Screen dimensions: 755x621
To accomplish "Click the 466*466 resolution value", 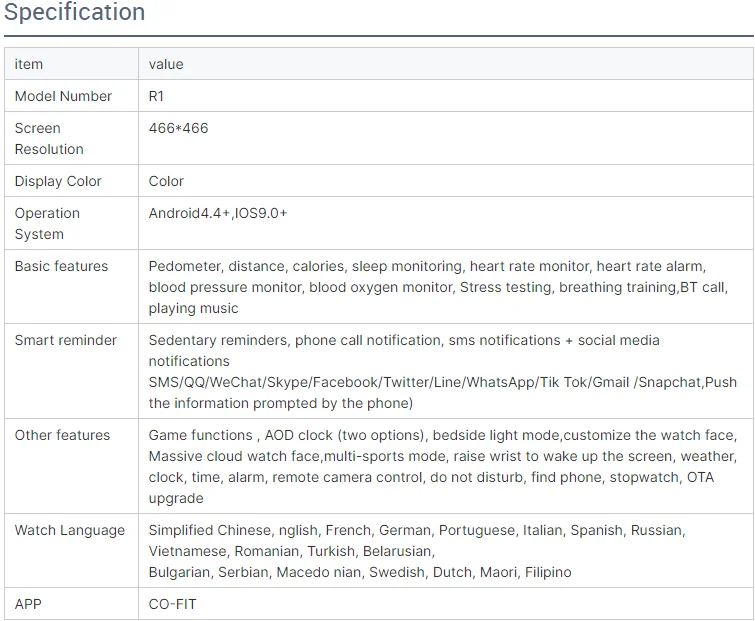I will tap(178, 128).
